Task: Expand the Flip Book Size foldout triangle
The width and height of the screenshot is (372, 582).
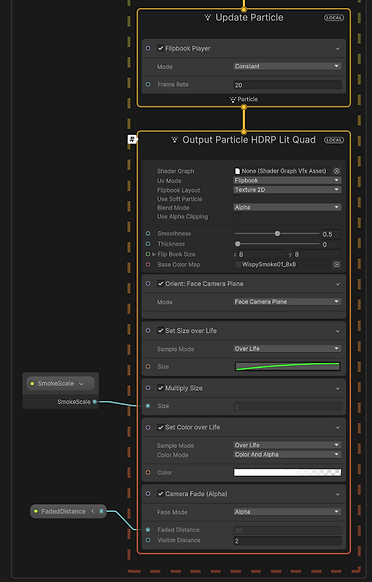Action: tap(154, 254)
